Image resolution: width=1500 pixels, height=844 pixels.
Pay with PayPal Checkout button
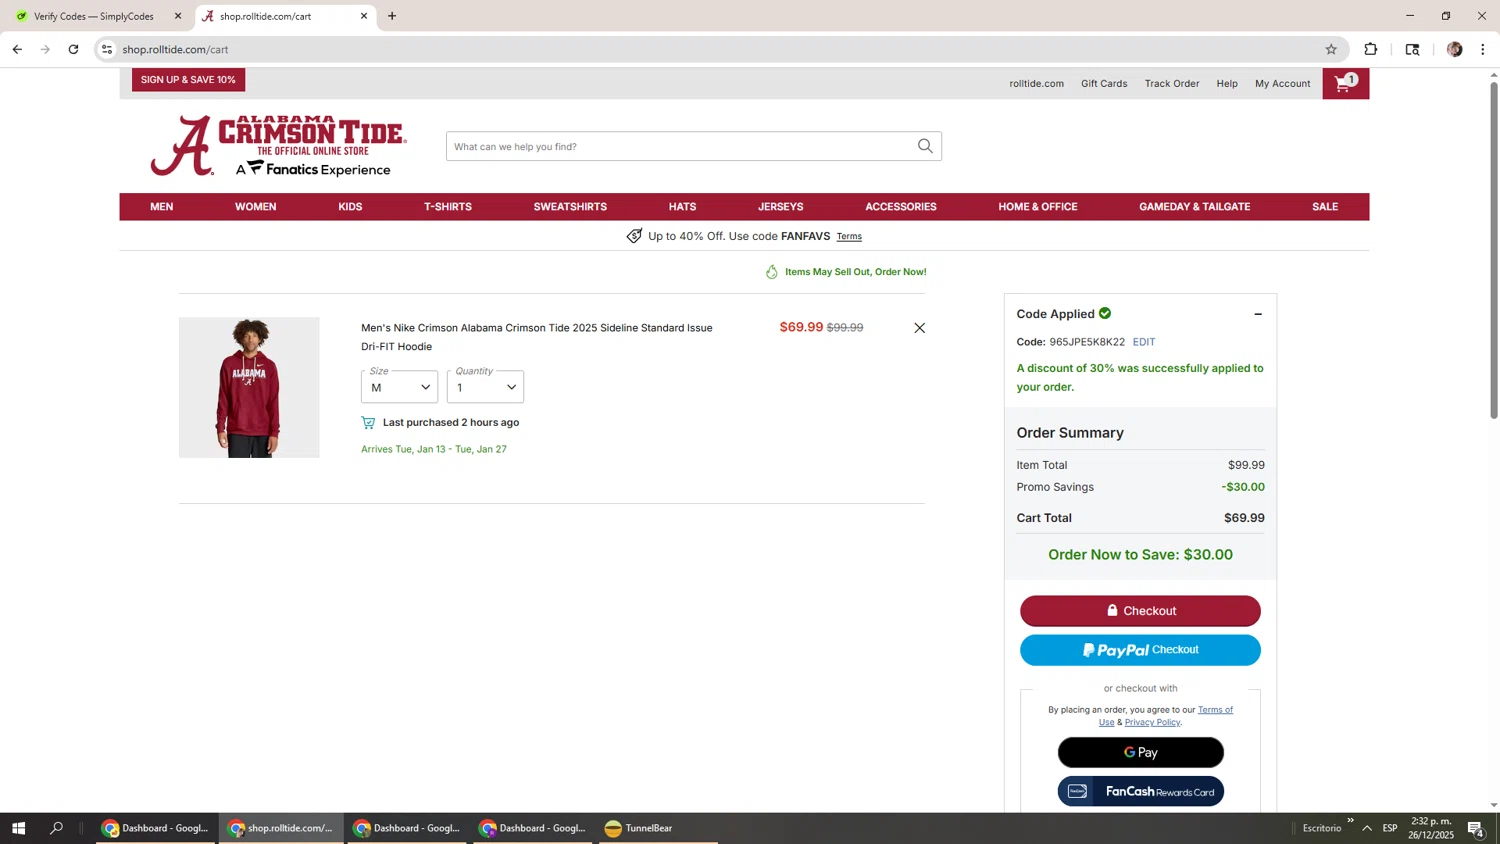[1140, 650]
